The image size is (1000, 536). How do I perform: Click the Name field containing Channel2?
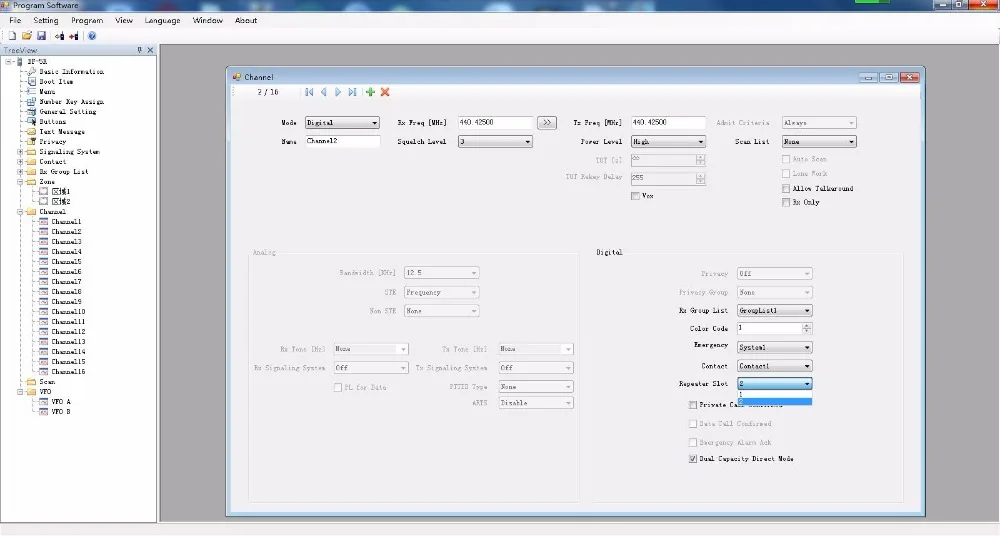click(342, 142)
